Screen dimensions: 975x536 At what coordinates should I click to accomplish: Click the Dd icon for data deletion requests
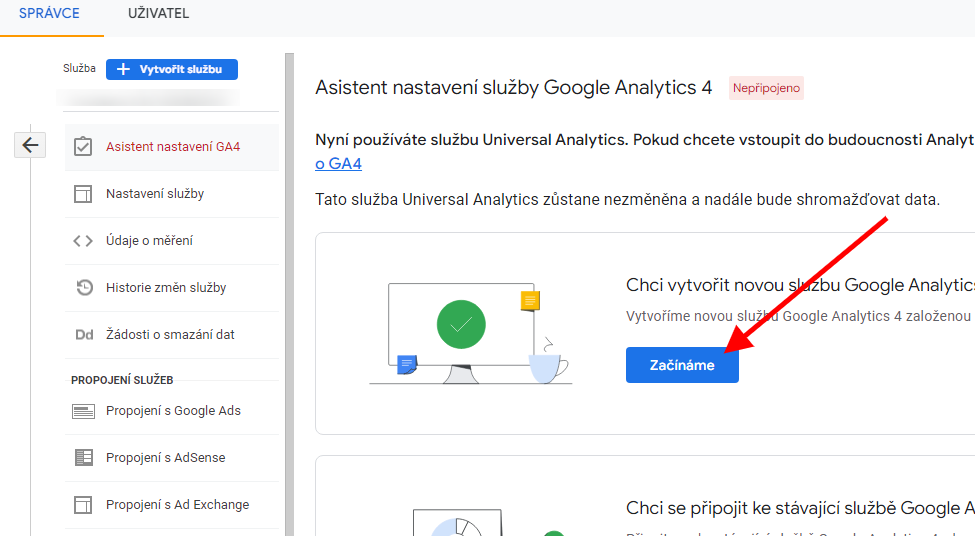coord(84,335)
